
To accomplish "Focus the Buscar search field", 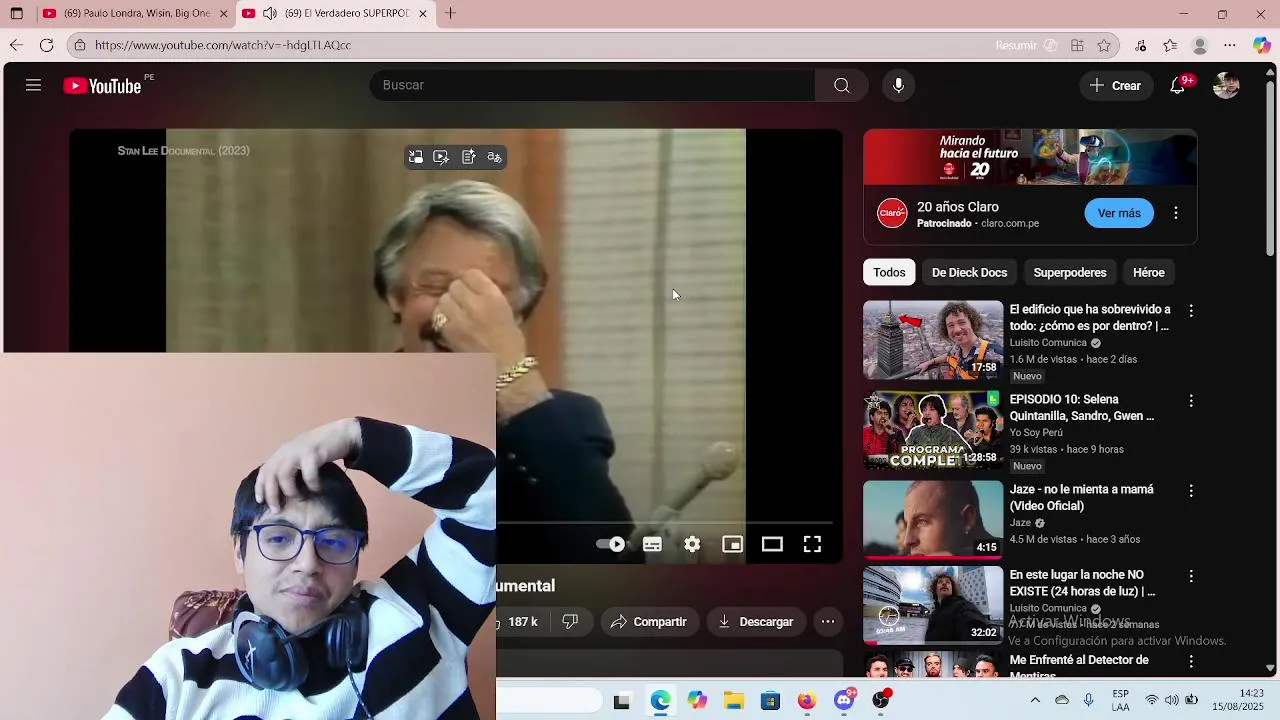I will click(593, 85).
